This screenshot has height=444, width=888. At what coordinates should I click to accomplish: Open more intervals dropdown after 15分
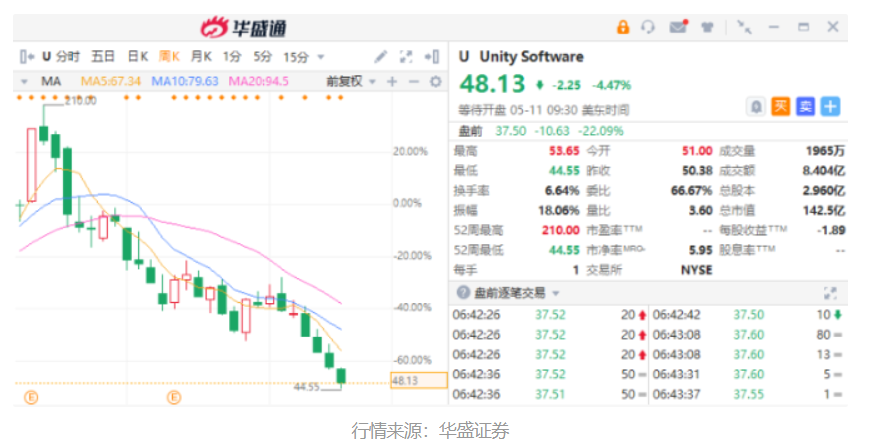coord(321,57)
